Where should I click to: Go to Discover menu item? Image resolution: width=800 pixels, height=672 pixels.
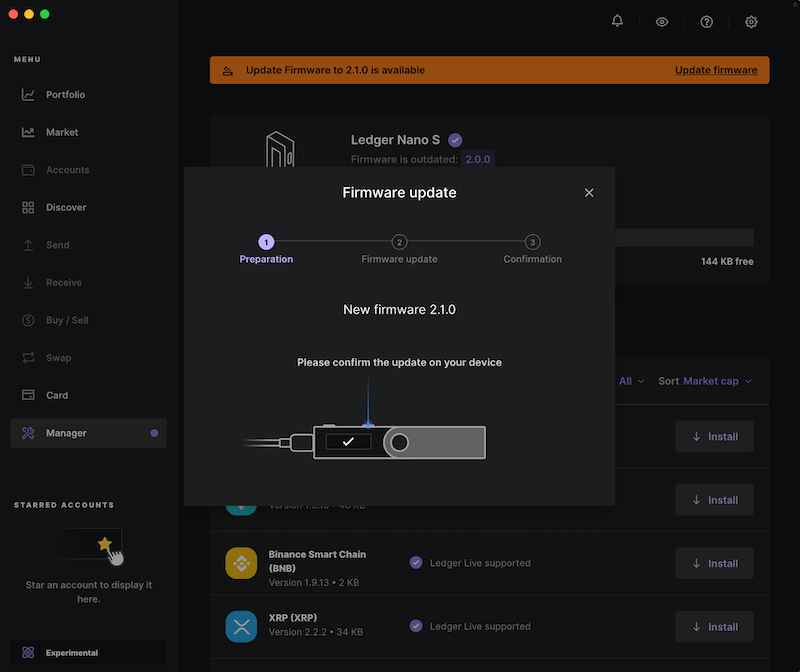pos(88,208)
